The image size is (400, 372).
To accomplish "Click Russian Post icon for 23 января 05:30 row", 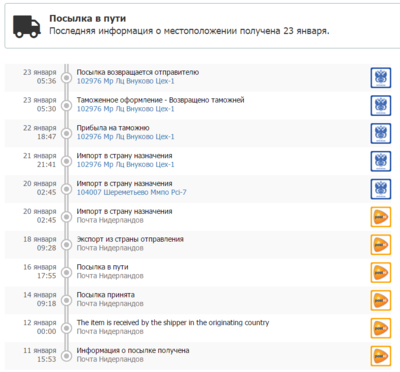I will click(x=381, y=105).
